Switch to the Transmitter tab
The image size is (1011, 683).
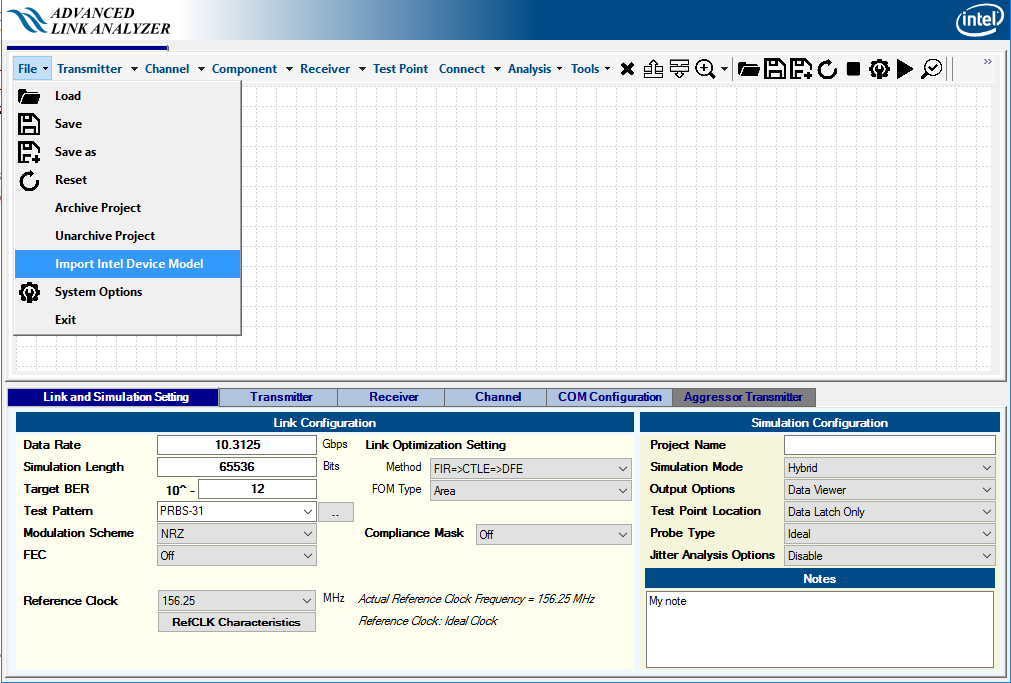pyautogui.click(x=281, y=397)
